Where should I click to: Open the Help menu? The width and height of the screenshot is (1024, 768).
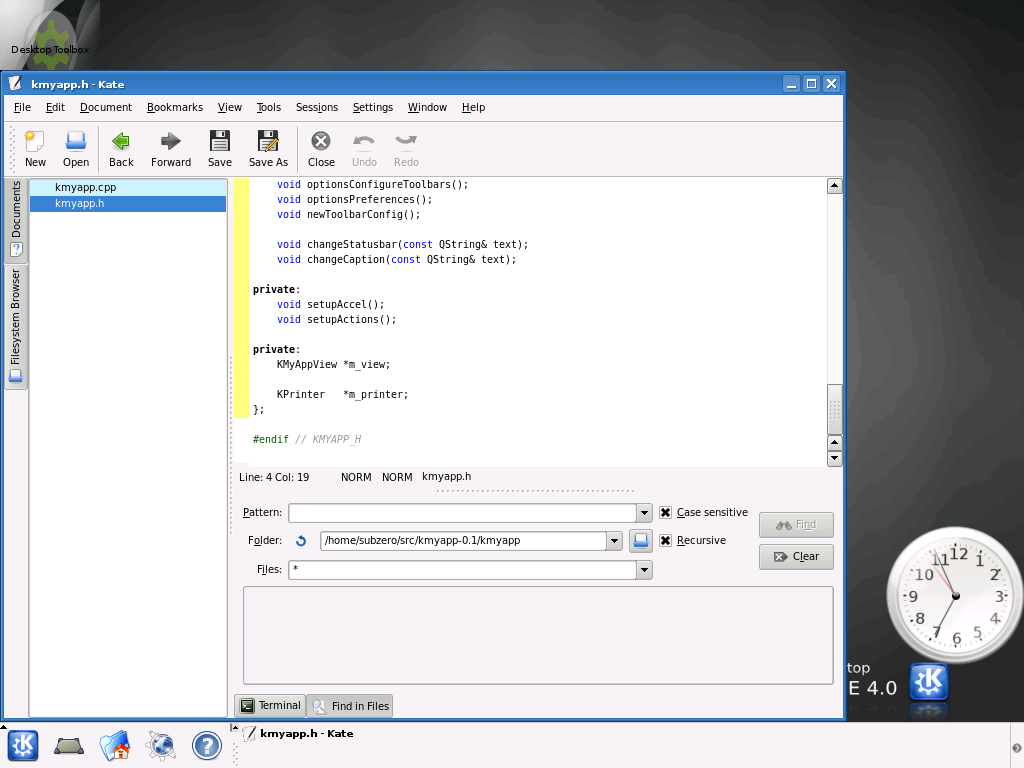coord(473,107)
